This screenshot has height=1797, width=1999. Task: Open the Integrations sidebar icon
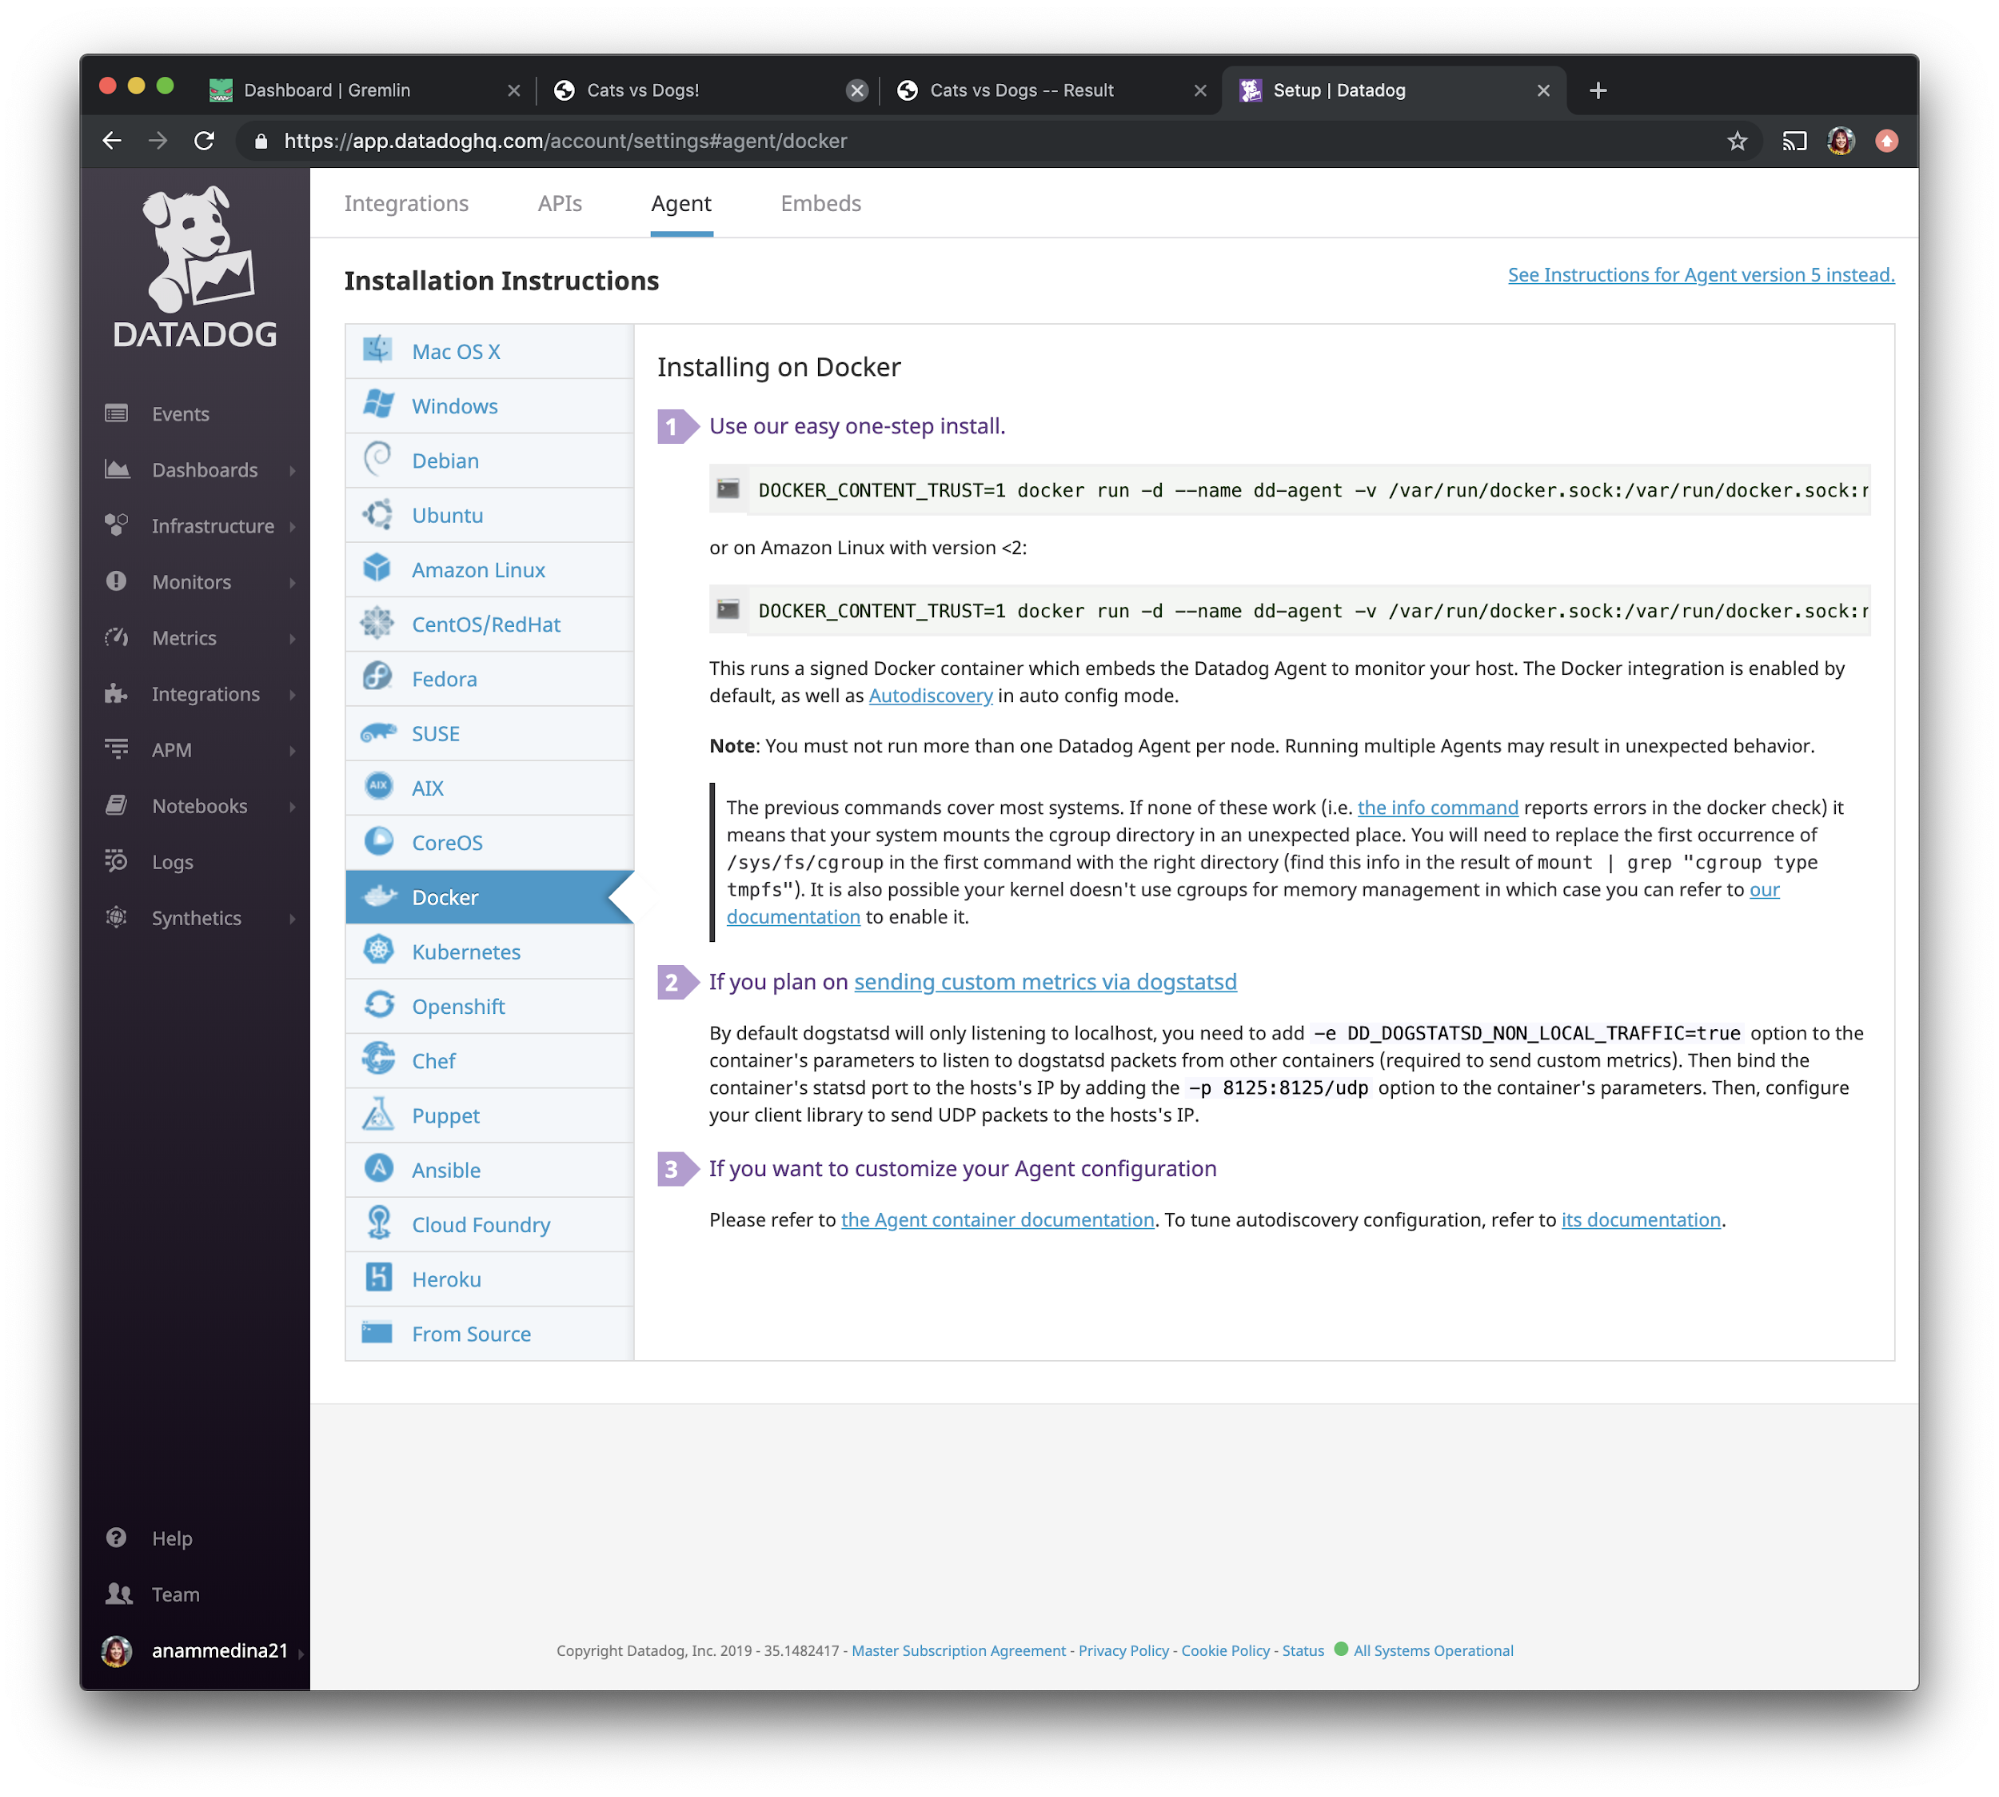point(116,692)
